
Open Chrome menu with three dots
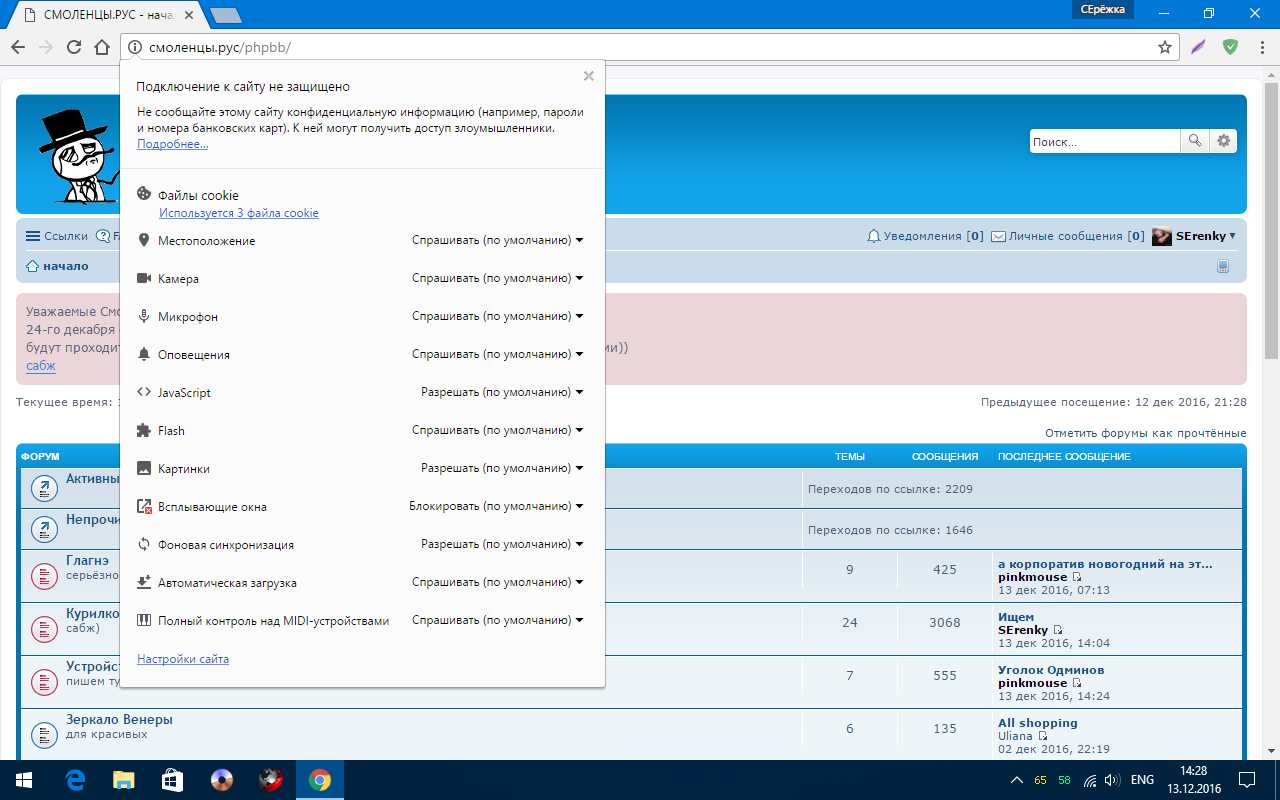1262,47
